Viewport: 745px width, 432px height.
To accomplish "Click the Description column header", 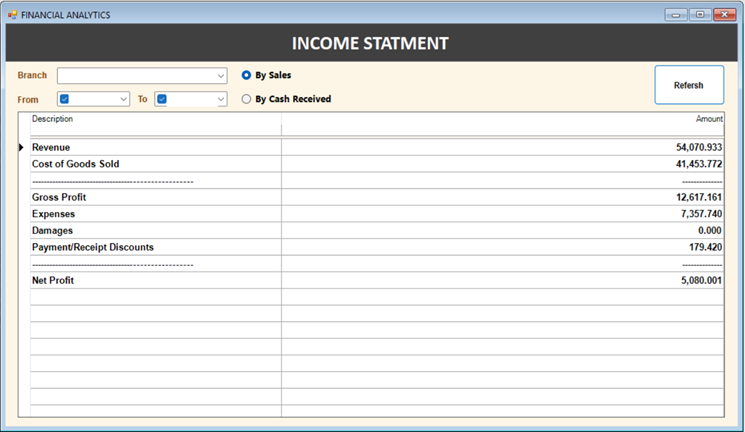I will click(x=156, y=124).
